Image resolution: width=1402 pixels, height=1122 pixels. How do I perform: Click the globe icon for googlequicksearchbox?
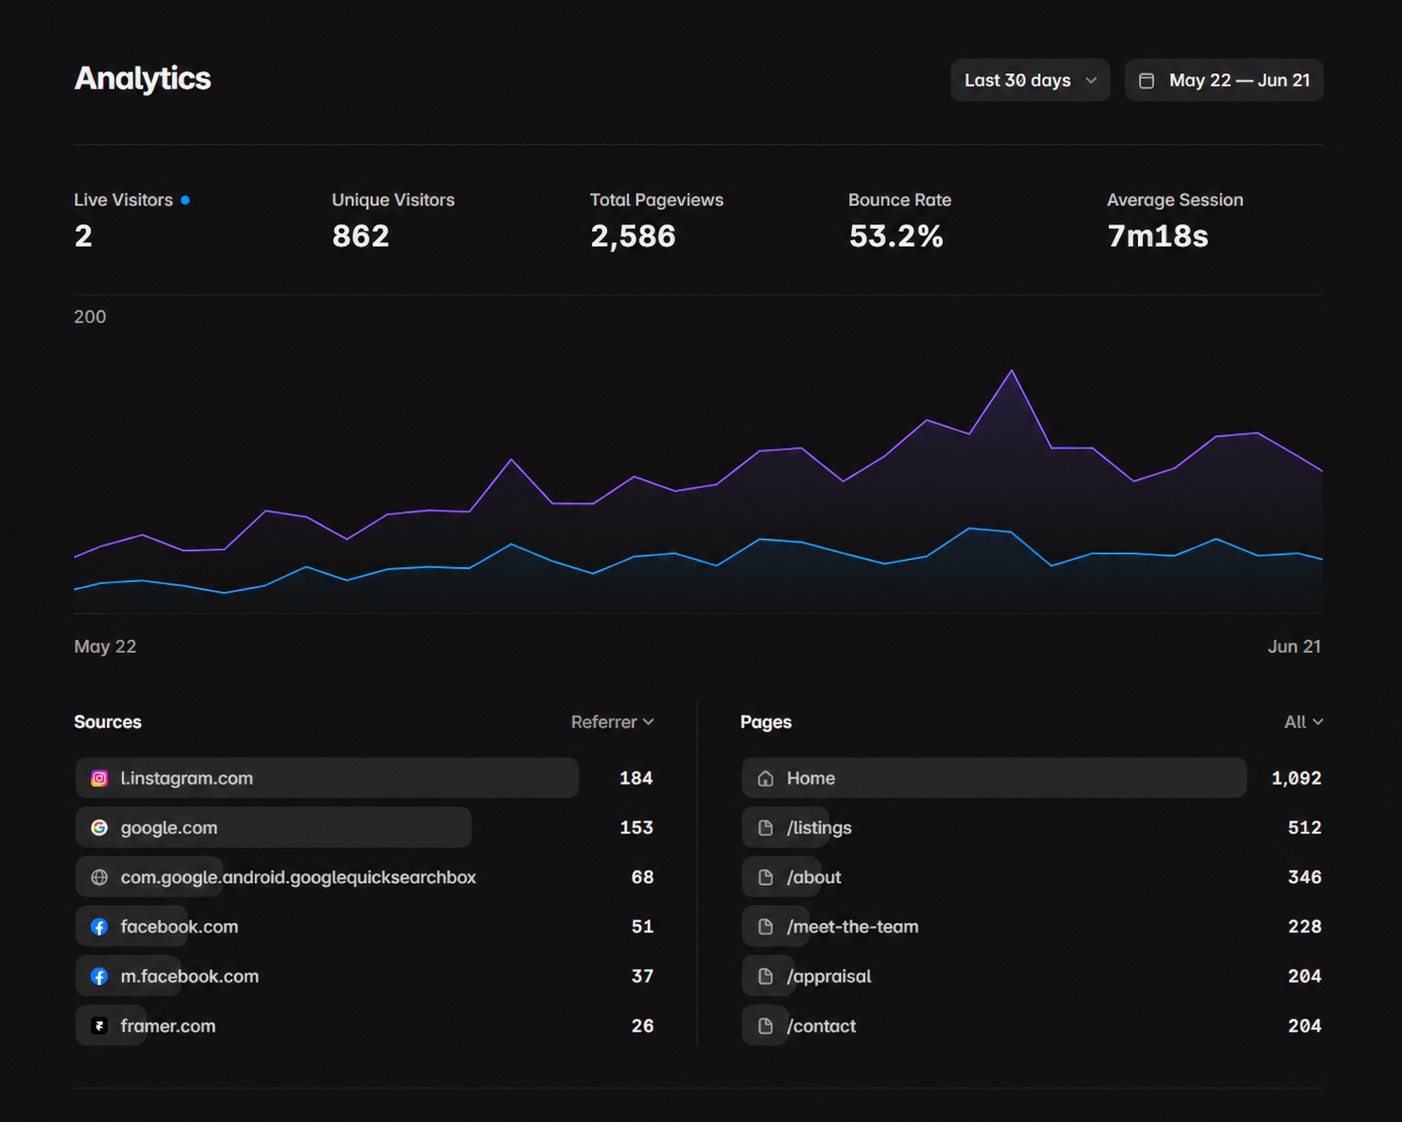(99, 877)
